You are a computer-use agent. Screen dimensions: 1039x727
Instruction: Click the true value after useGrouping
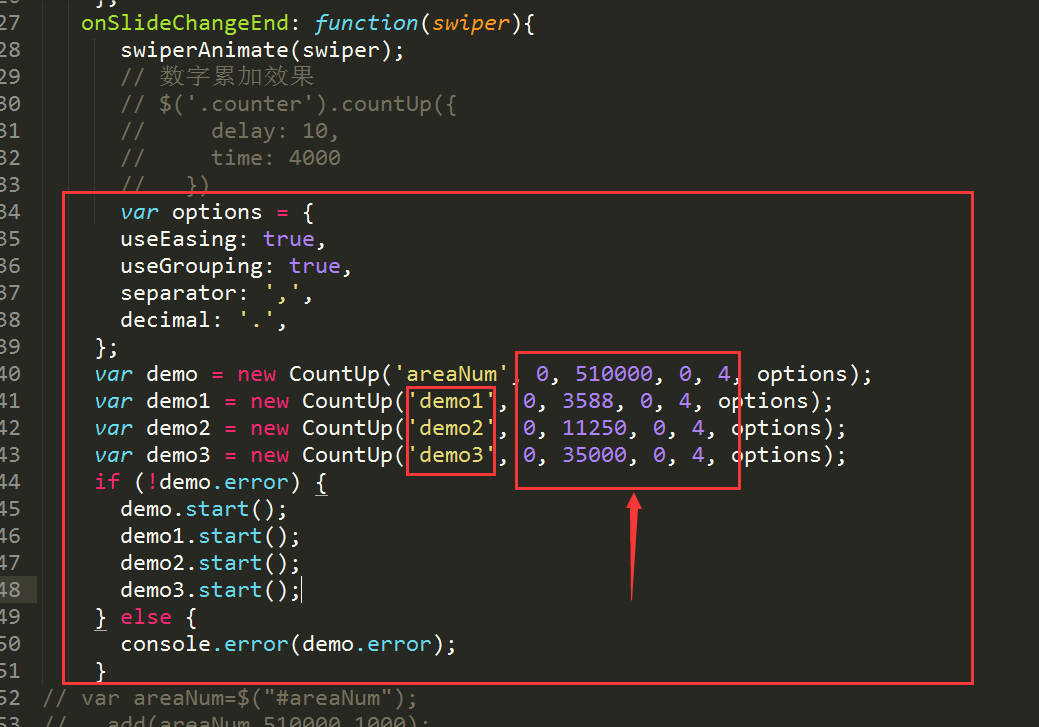[314, 266]
